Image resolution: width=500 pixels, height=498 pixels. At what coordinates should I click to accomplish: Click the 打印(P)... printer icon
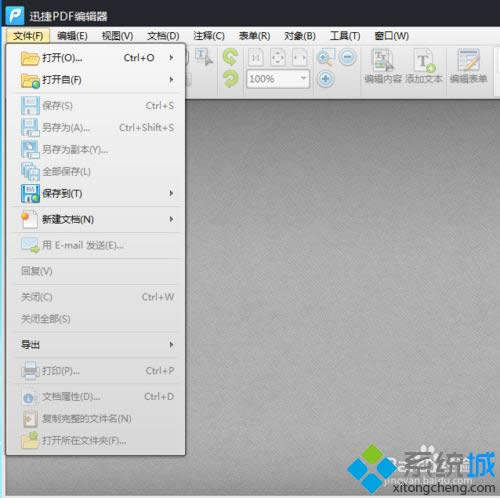30,371
